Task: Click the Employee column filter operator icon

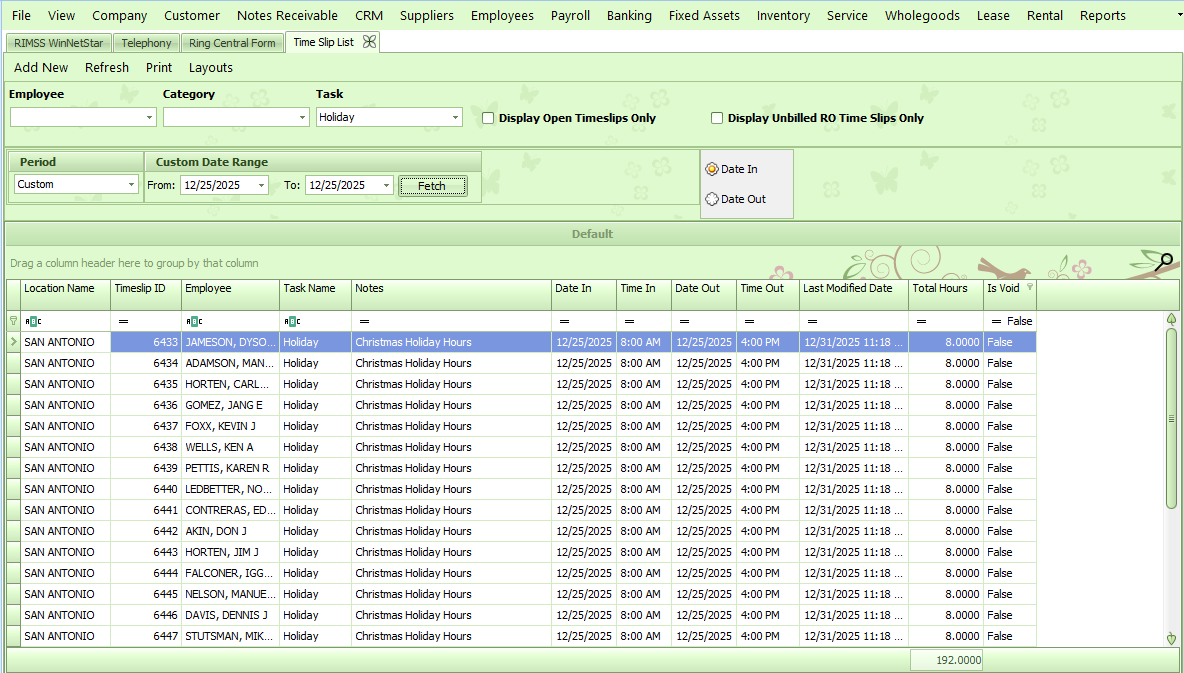Action: (x=194, y=321)
